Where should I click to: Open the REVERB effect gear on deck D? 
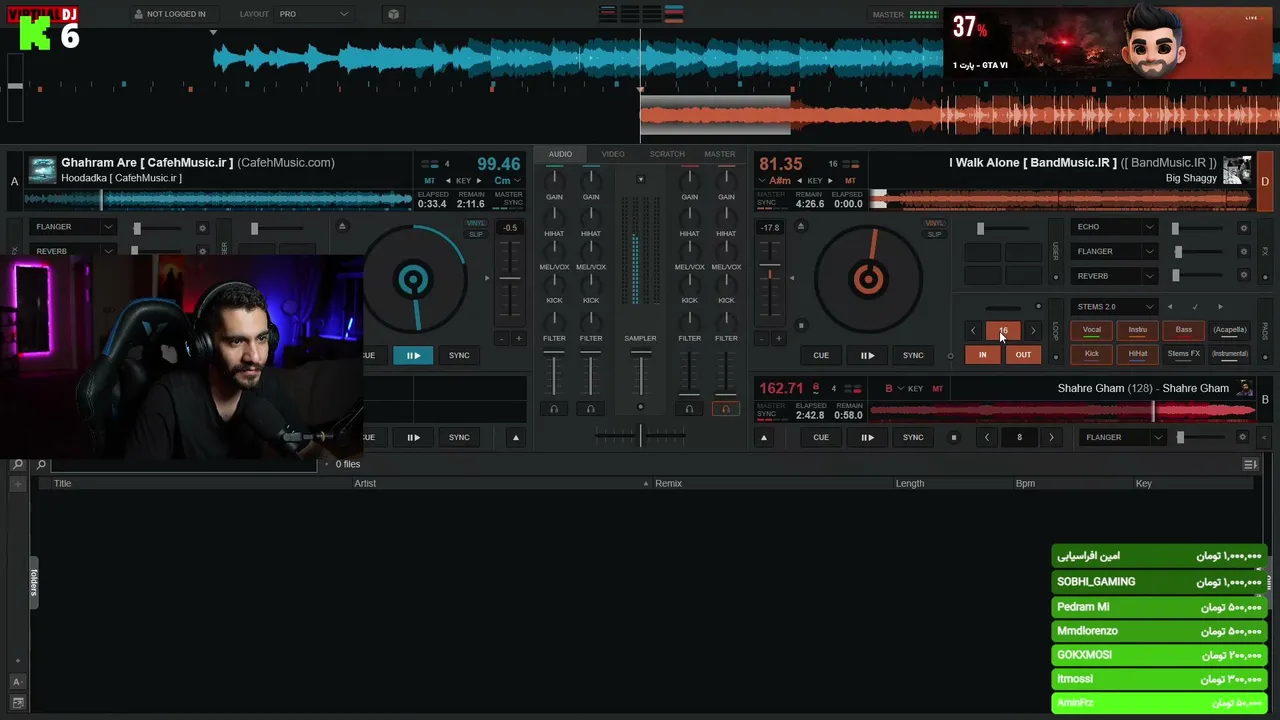[1244, 275]
